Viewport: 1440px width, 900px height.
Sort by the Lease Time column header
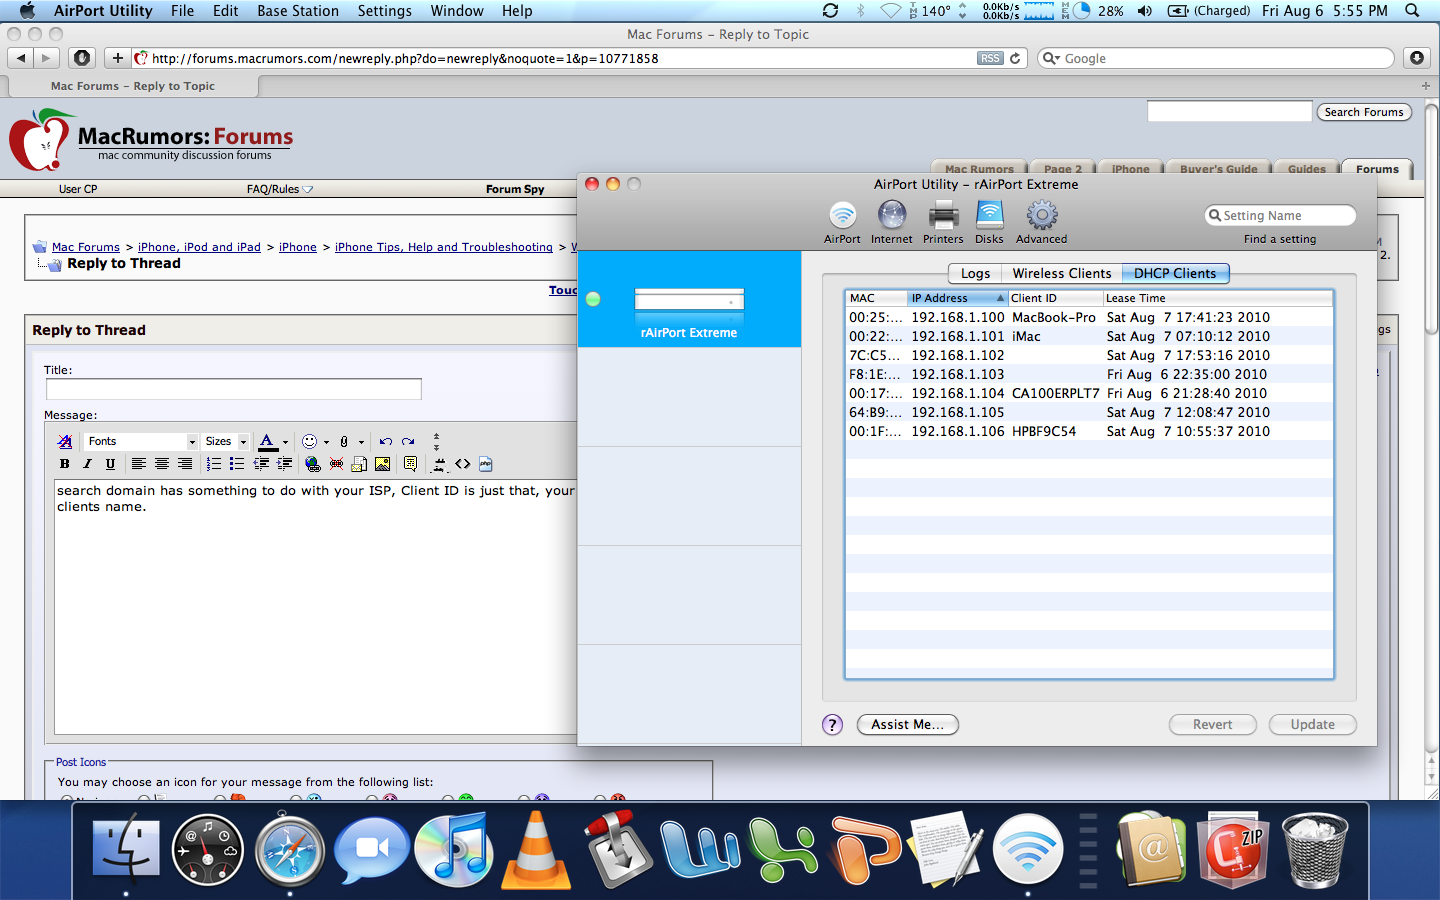tap(1217, 298)
